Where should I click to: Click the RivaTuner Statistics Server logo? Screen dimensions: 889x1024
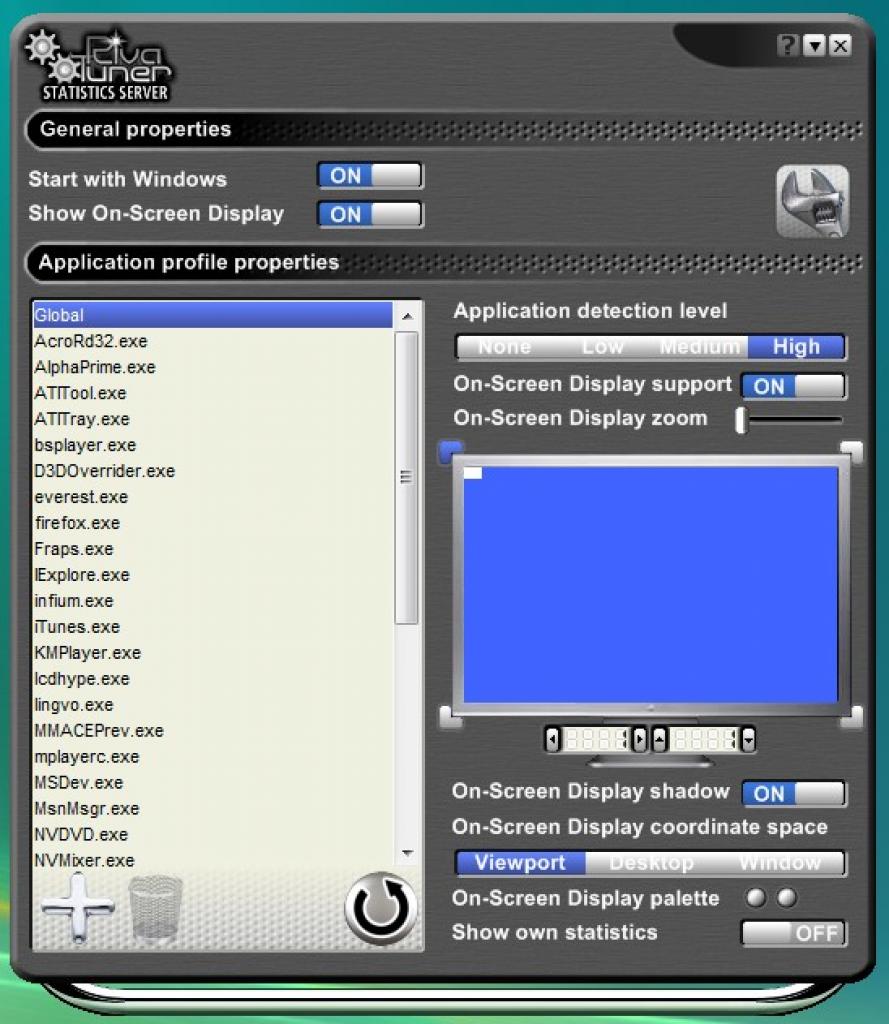[x=98, y=65]
